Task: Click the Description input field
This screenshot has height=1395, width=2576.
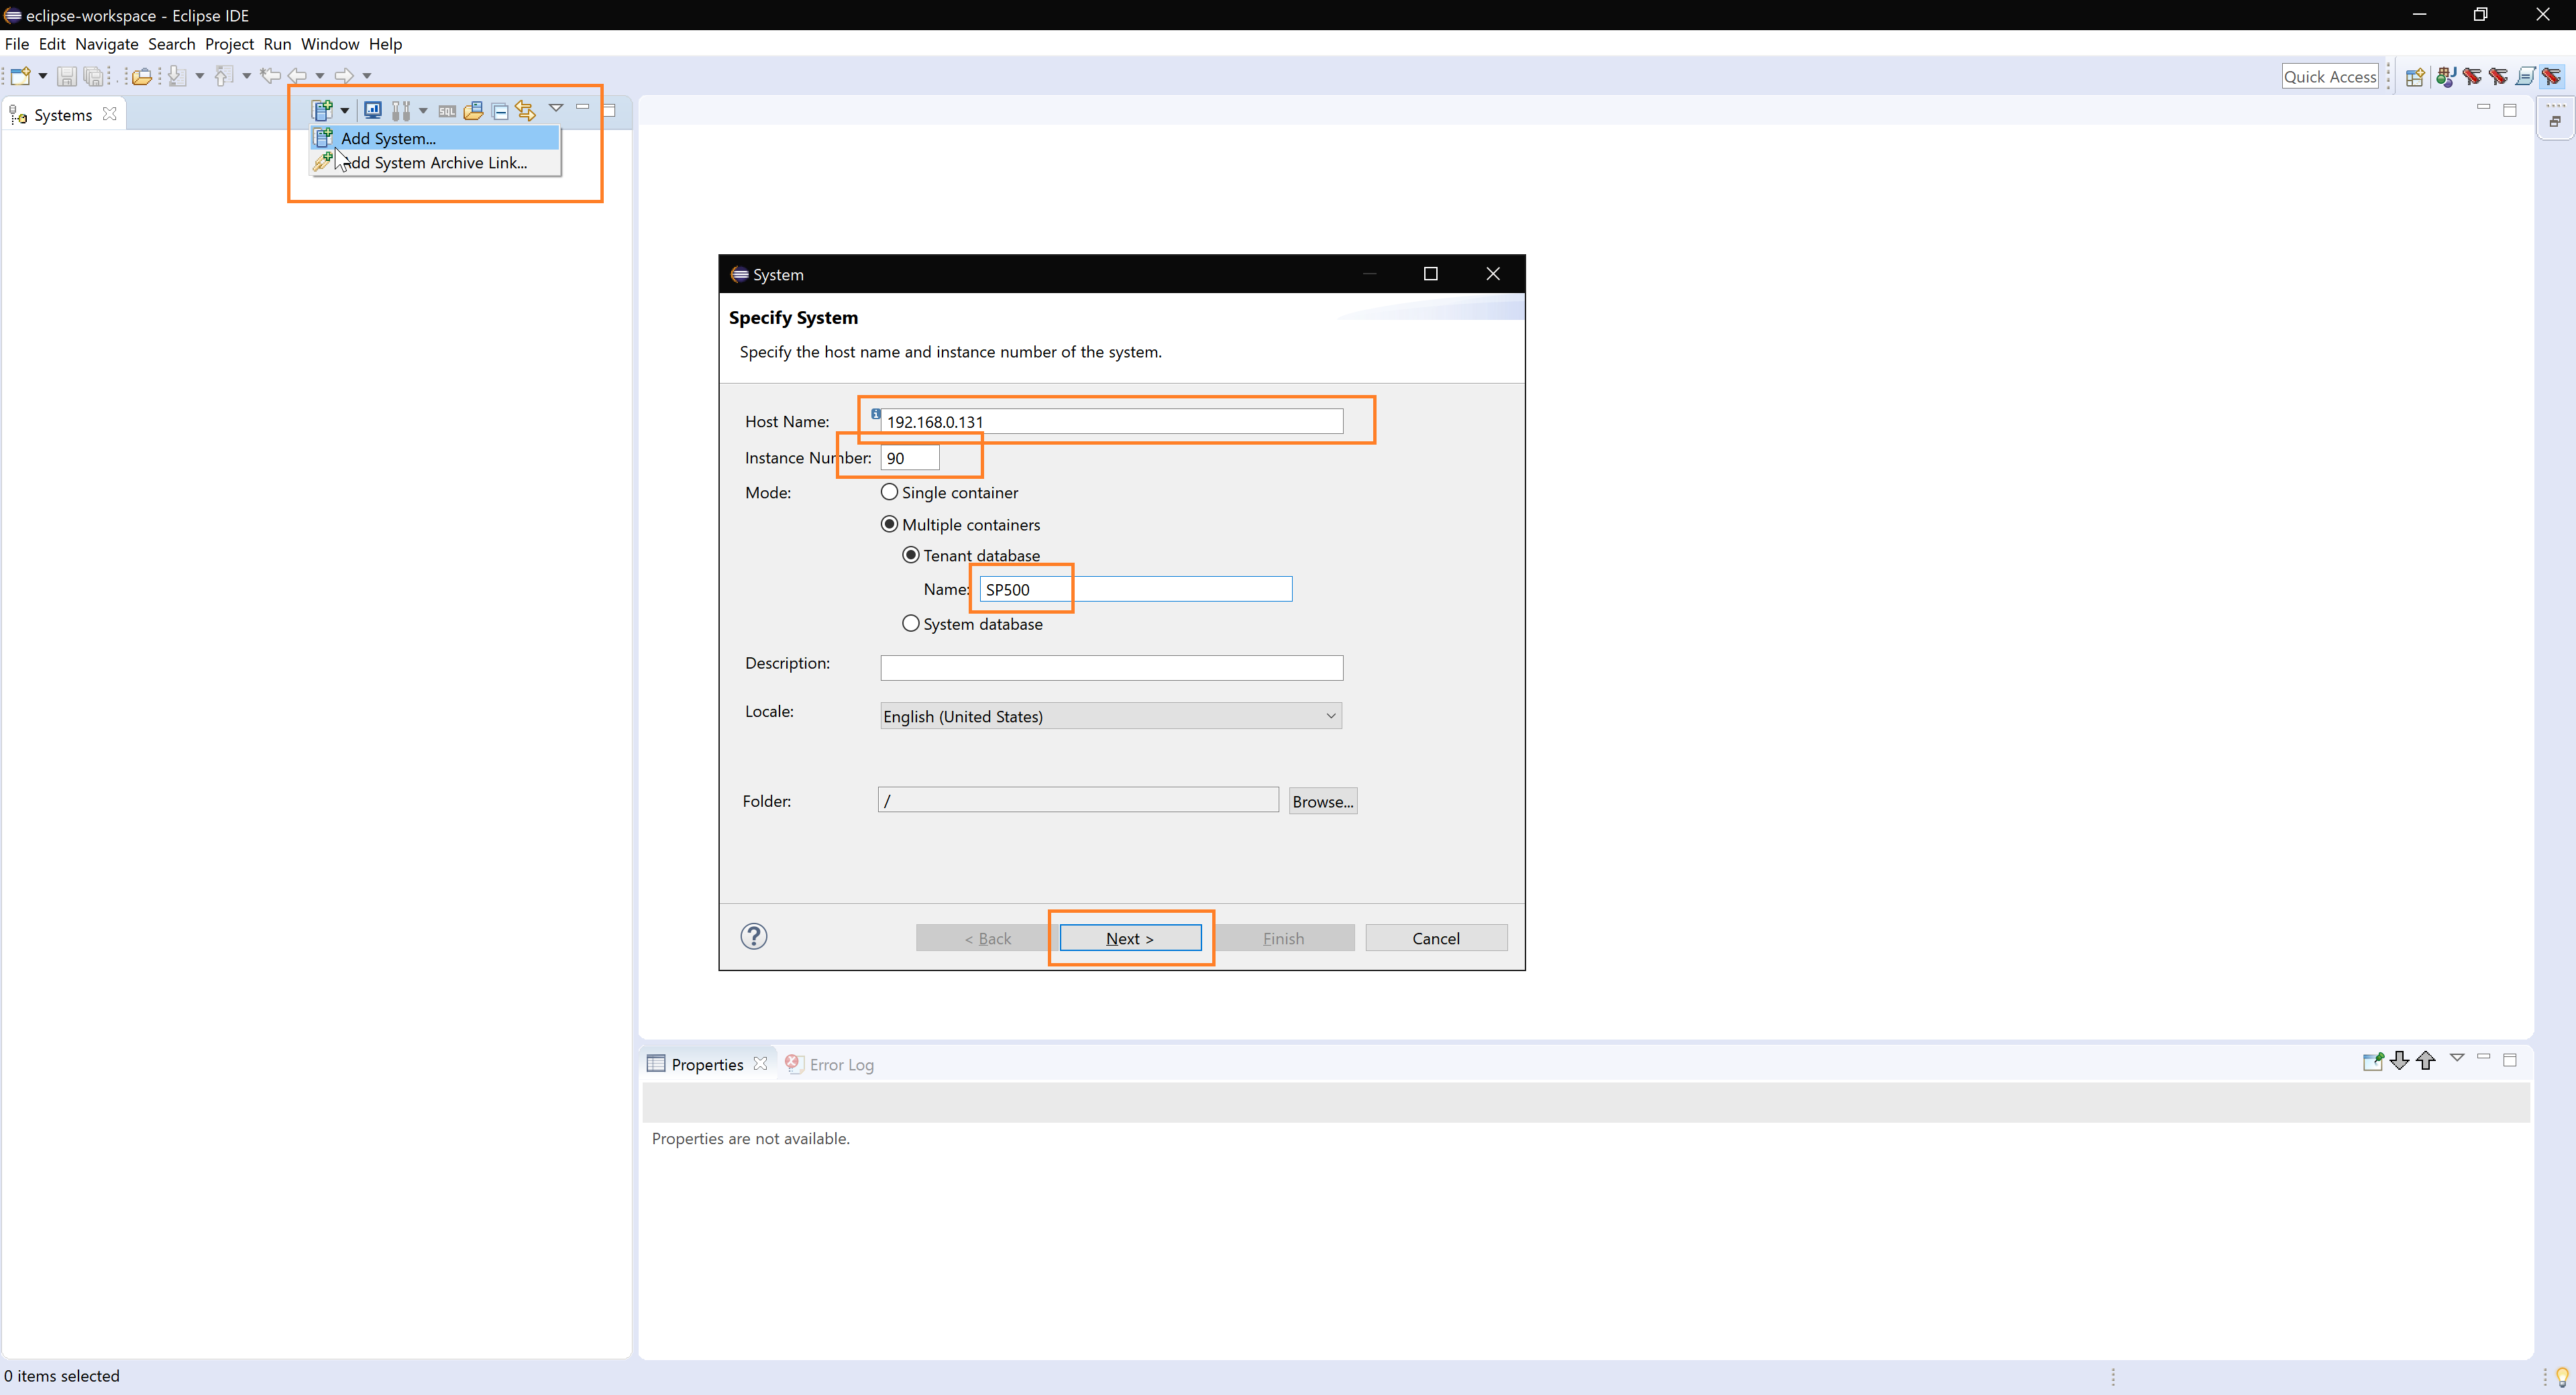Action: point(1111,668)
